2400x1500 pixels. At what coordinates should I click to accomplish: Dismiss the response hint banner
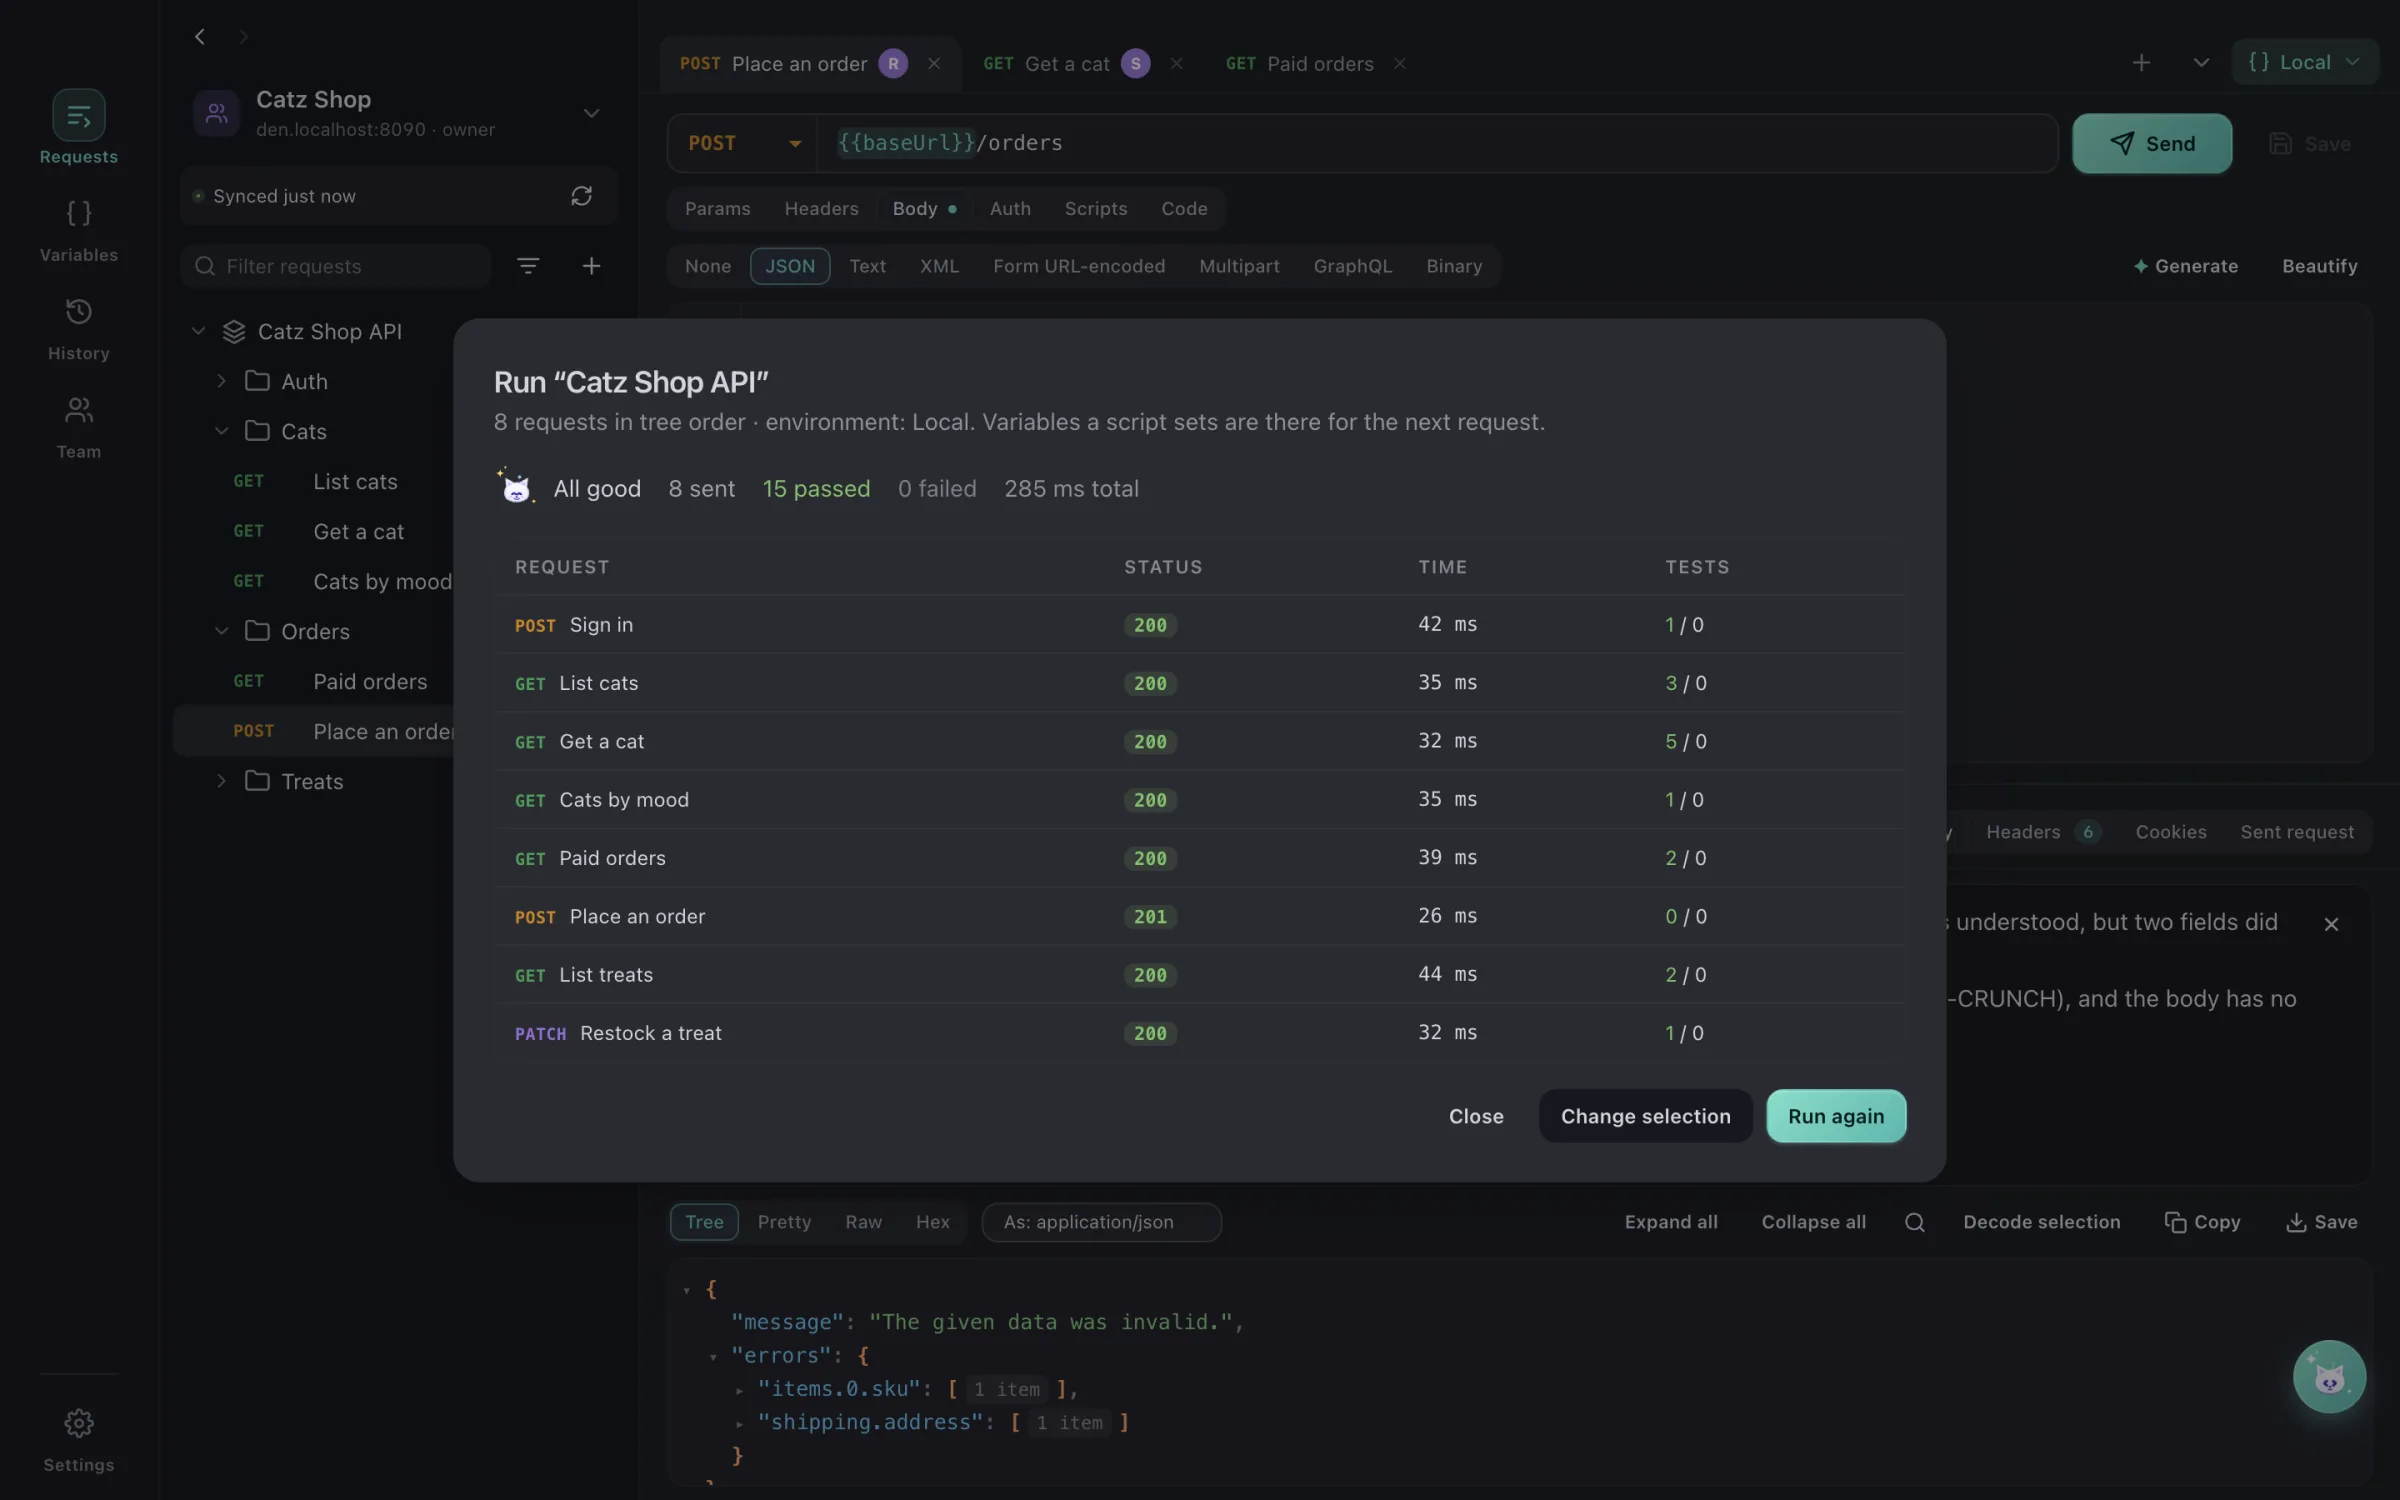(x=2331, y=924)
